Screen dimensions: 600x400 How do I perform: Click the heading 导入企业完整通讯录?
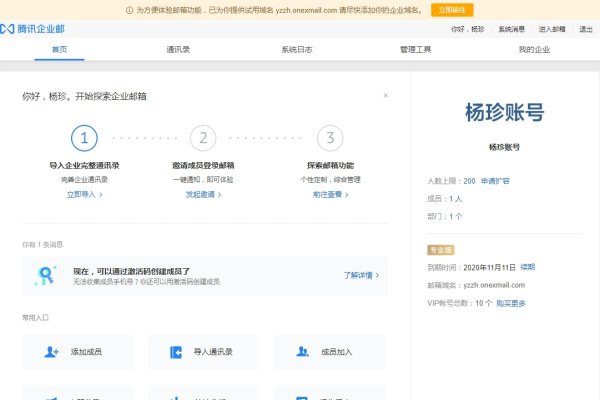[84, 165]
